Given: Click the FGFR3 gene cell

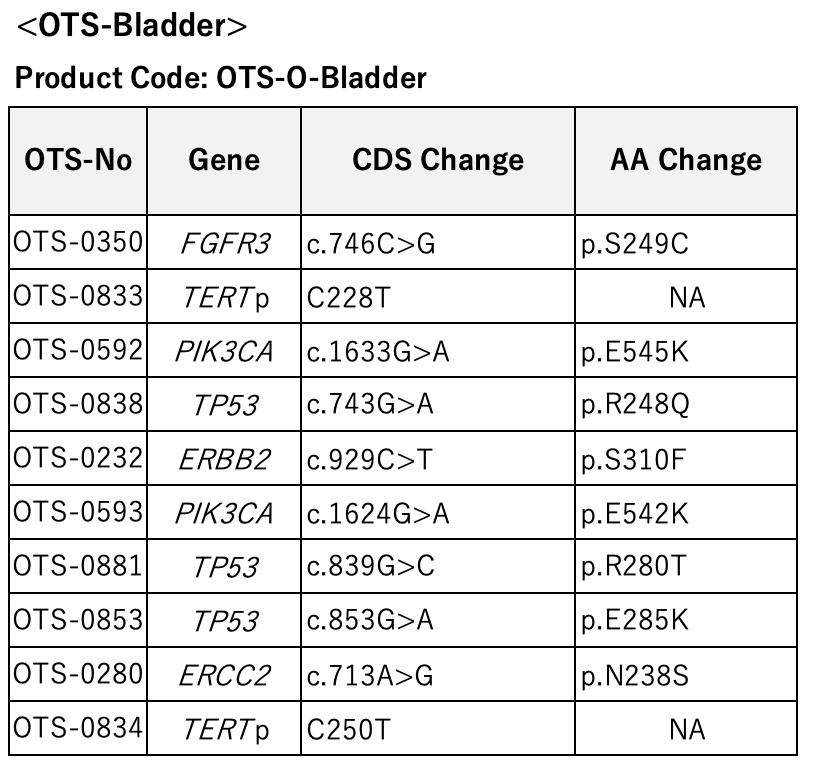Looking at the screenshot, I should [224, 242].
